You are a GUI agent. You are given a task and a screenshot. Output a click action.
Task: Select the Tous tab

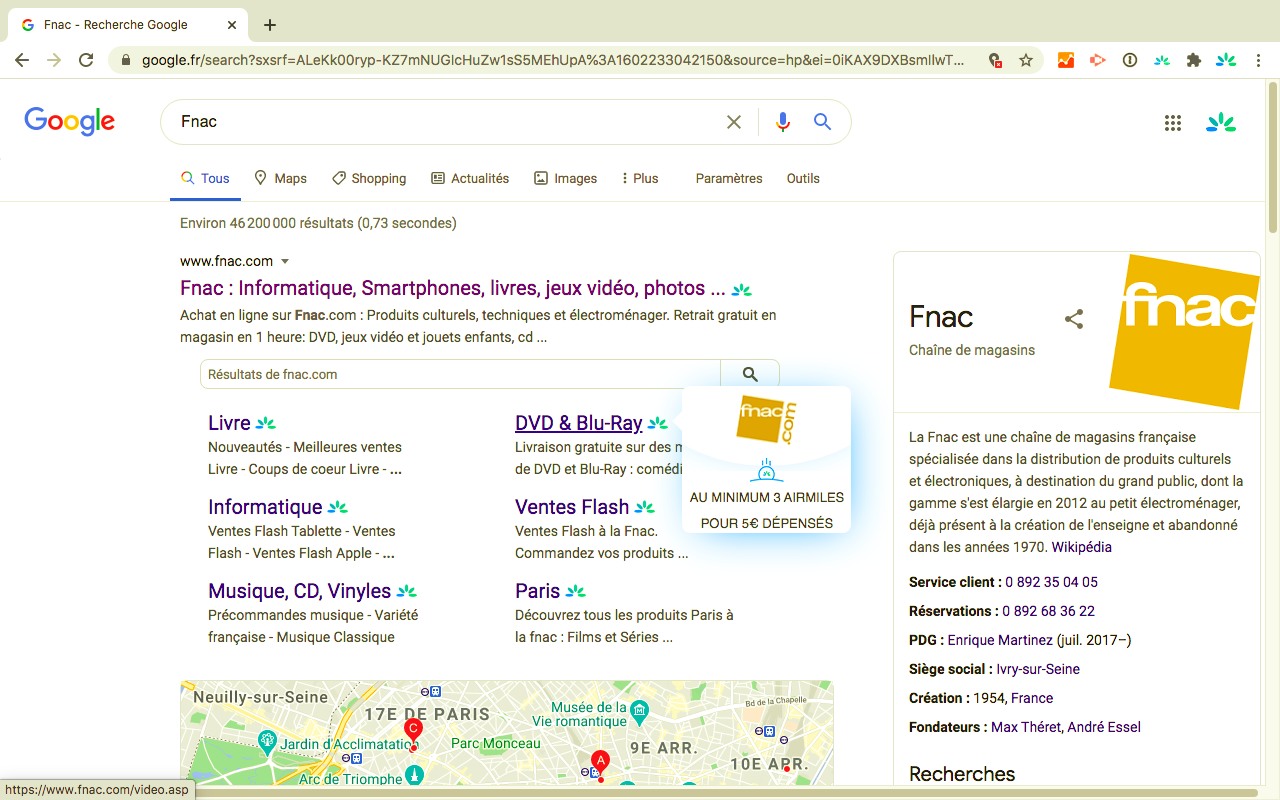click(205, 178)
